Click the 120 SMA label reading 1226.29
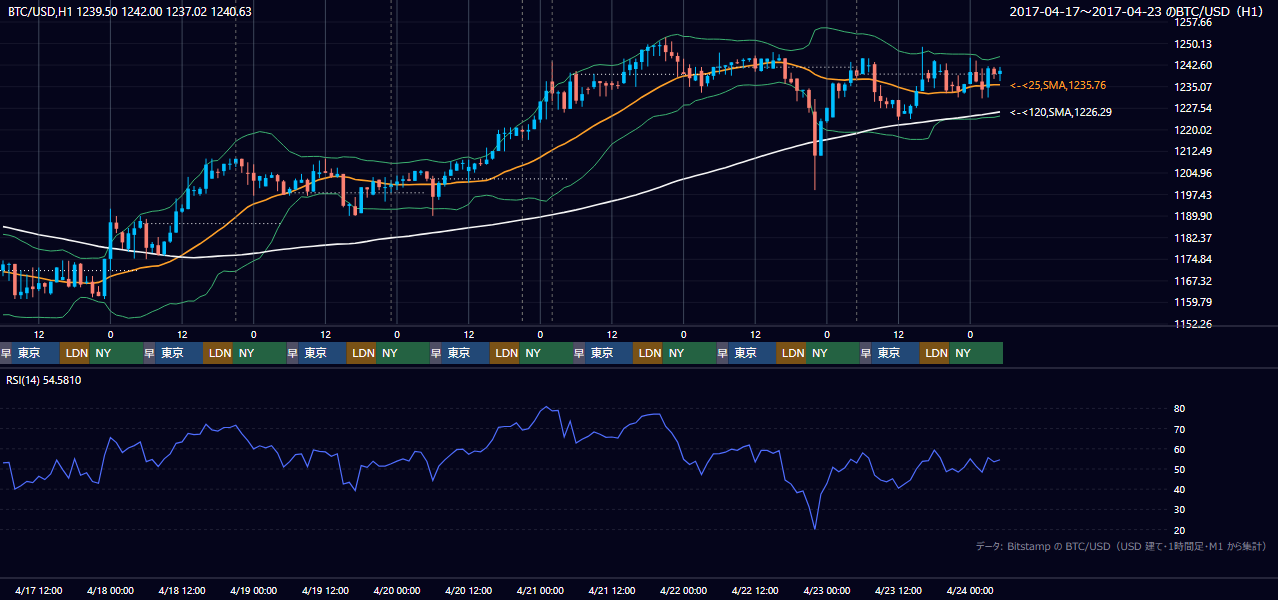Viewport: 1278px width, 600px height. coord(1060,112)
